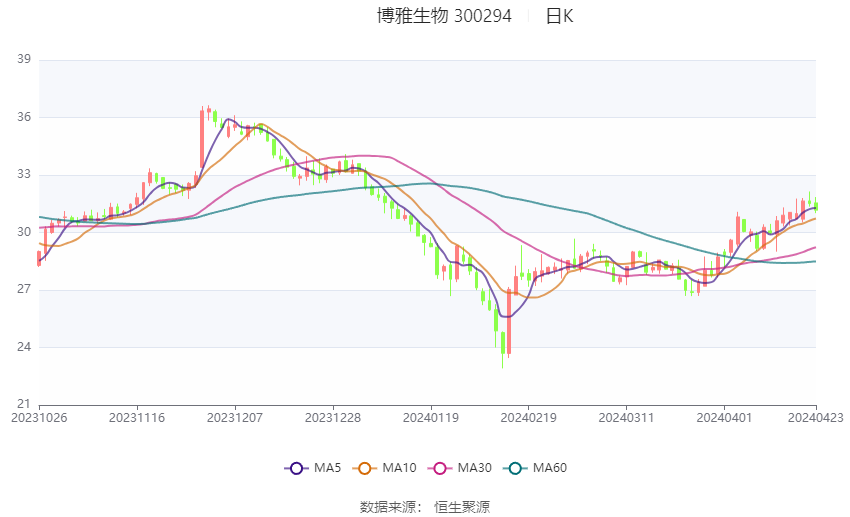The image size is (850, 517).
Task: Click the MA60 teal legend circle
Action: pyautogui.click(x=515, y=468)
